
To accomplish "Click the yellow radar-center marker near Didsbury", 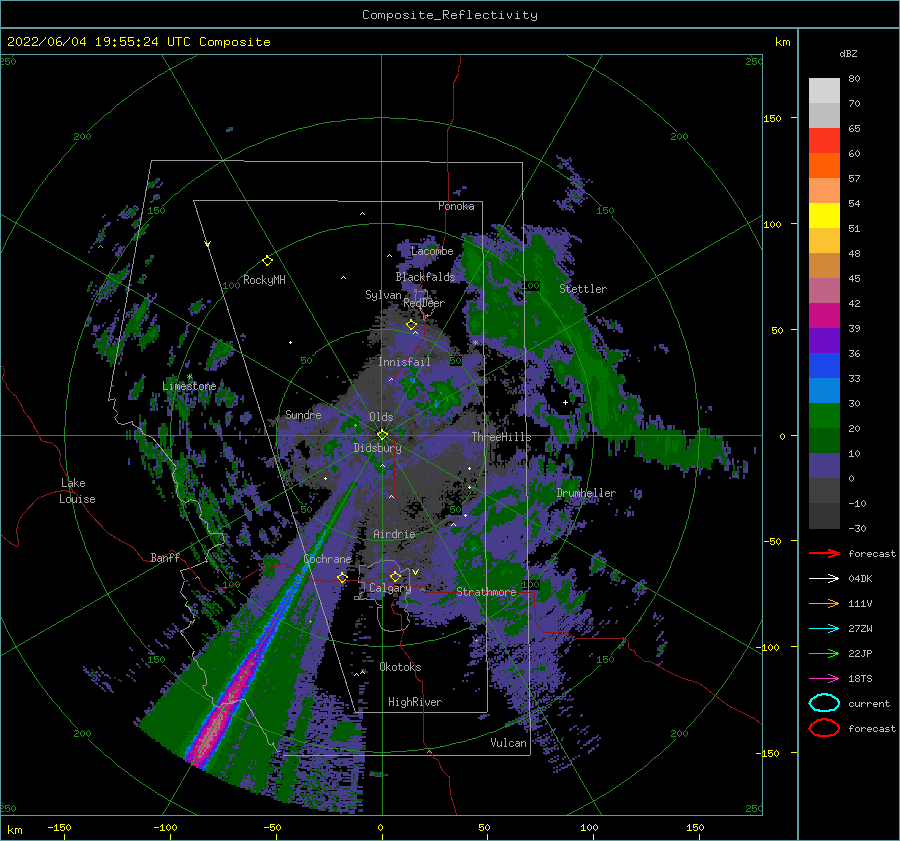I will coord(382,435).
